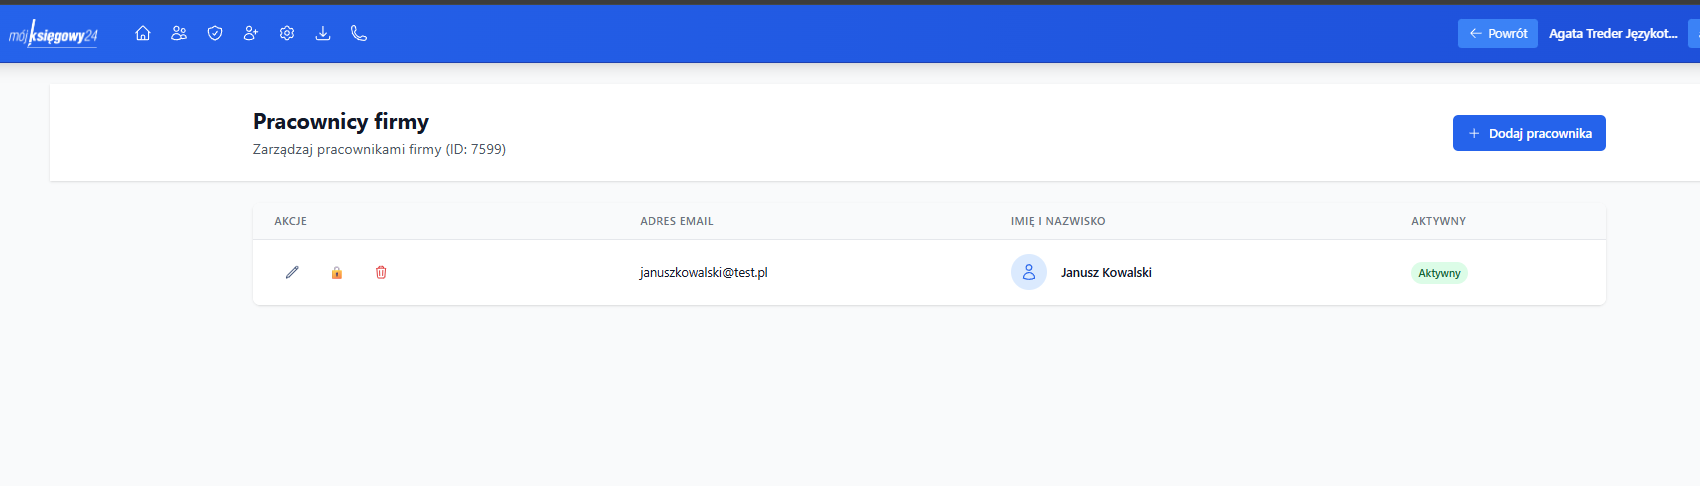
Task: Click the green Aktywny status badge
Action: [x=1438, y=273]
